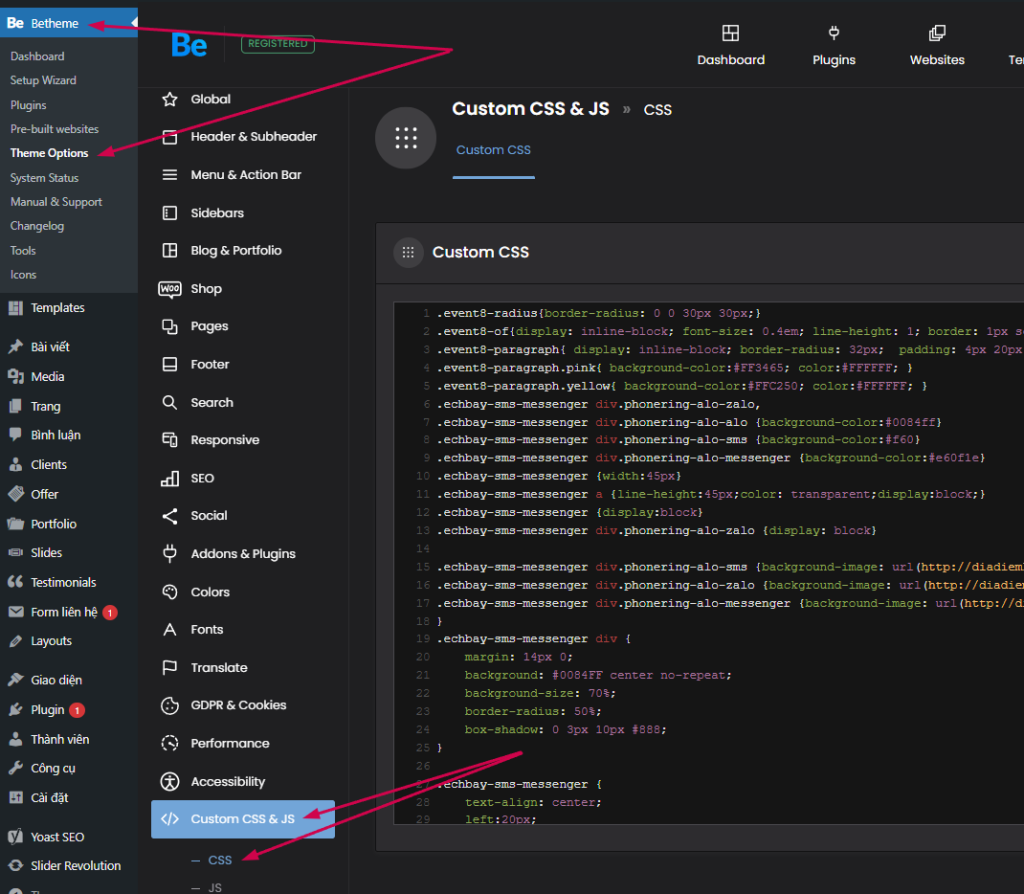
Task: Open Pre-built websites in sidebar
Action: [x=54, y=129]
